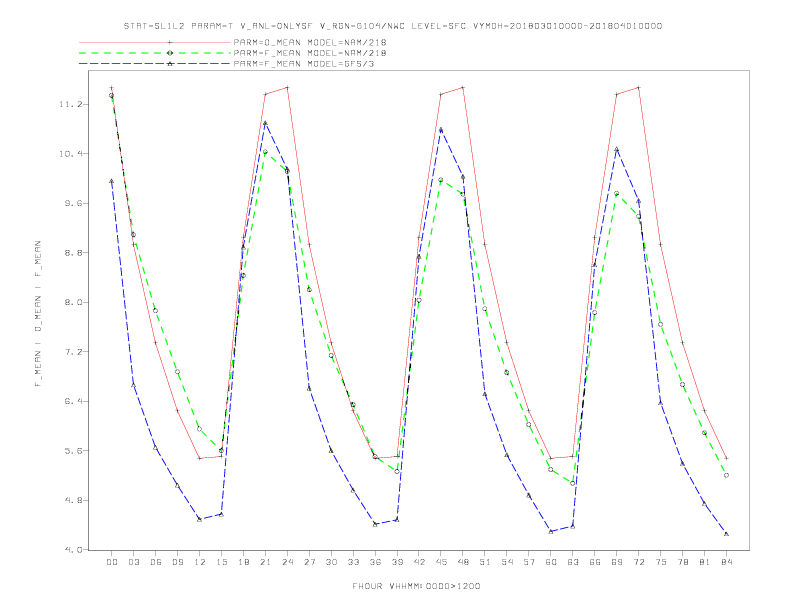Click forecast hour 21 on the x-axis

coord(265,562)
